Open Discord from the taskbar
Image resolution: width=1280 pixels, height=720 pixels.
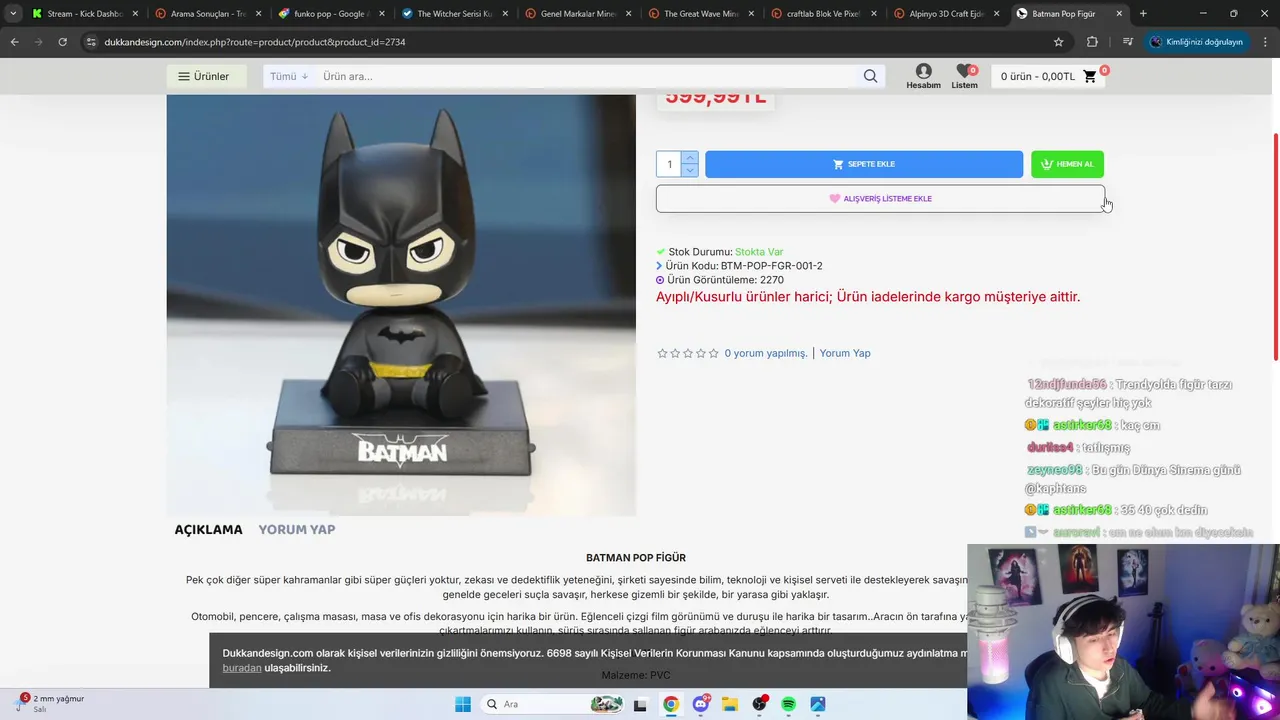click(701, 704)
